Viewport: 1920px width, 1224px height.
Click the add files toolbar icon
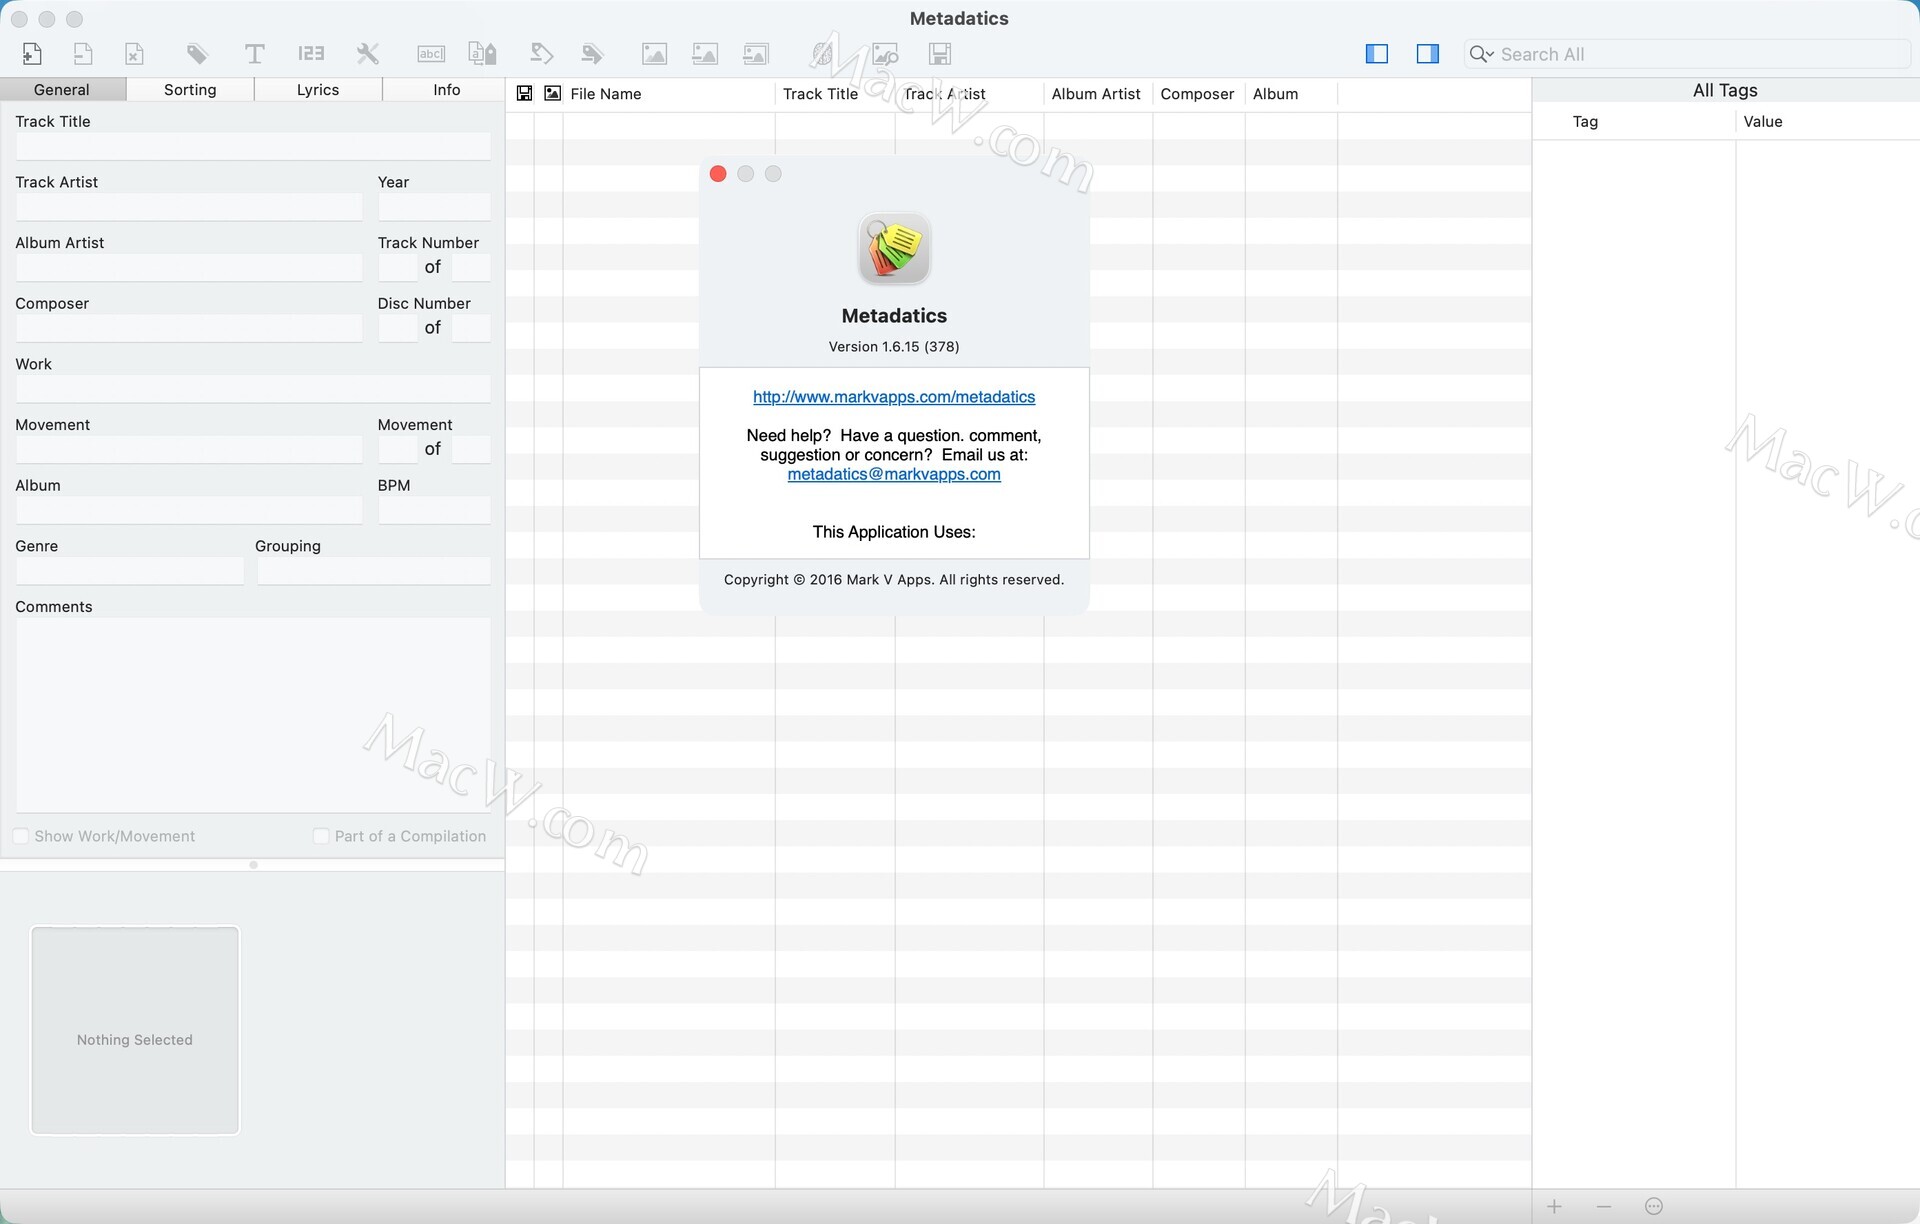[32, 54]
